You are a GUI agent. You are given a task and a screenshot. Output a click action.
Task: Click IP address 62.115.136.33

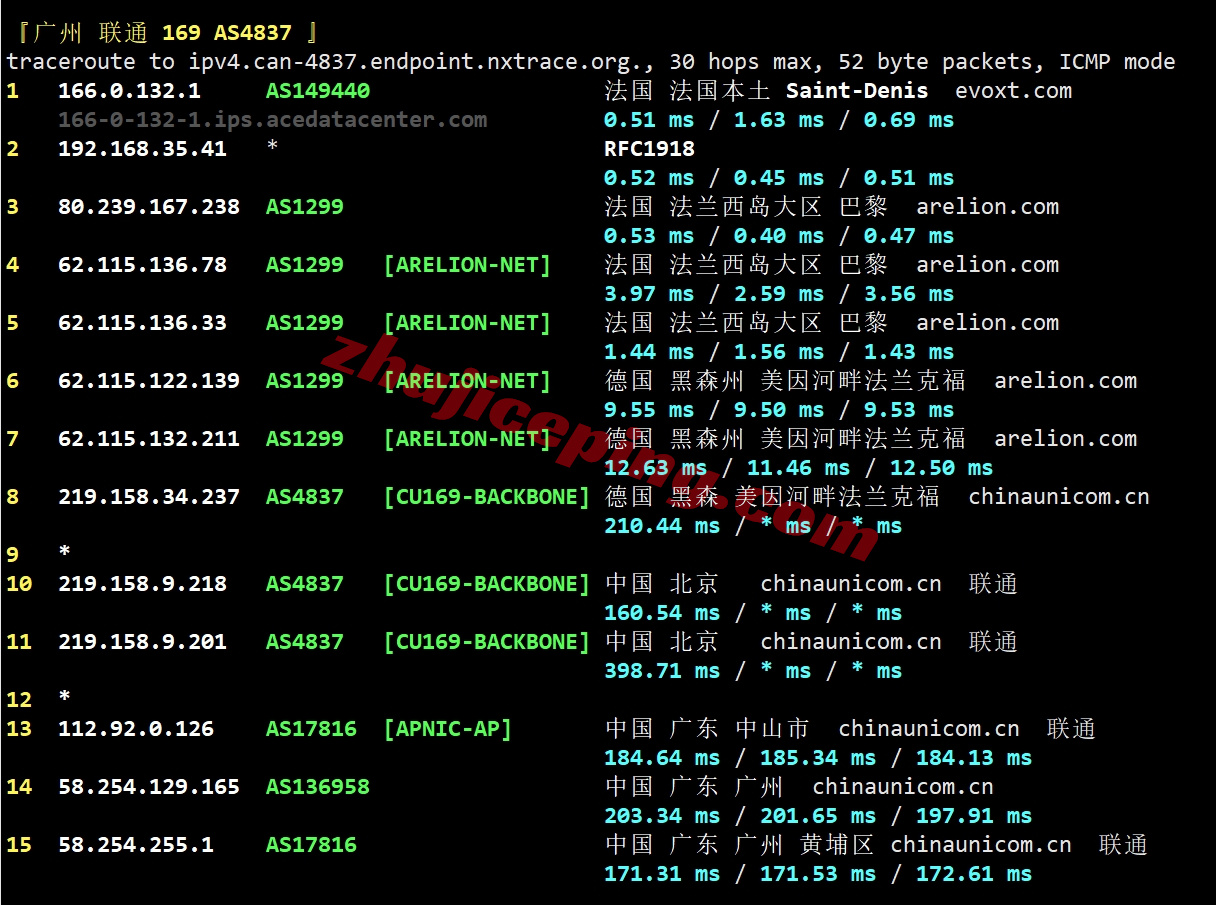142,323
